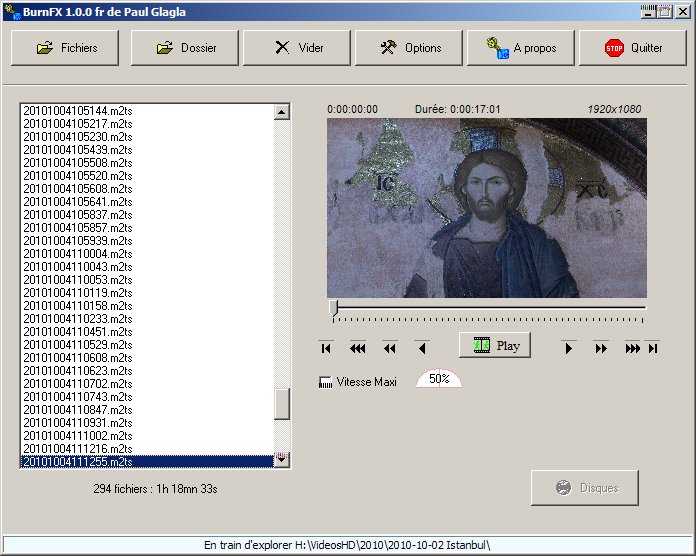Click the file list scrollbar thumb

coord(282,404)
